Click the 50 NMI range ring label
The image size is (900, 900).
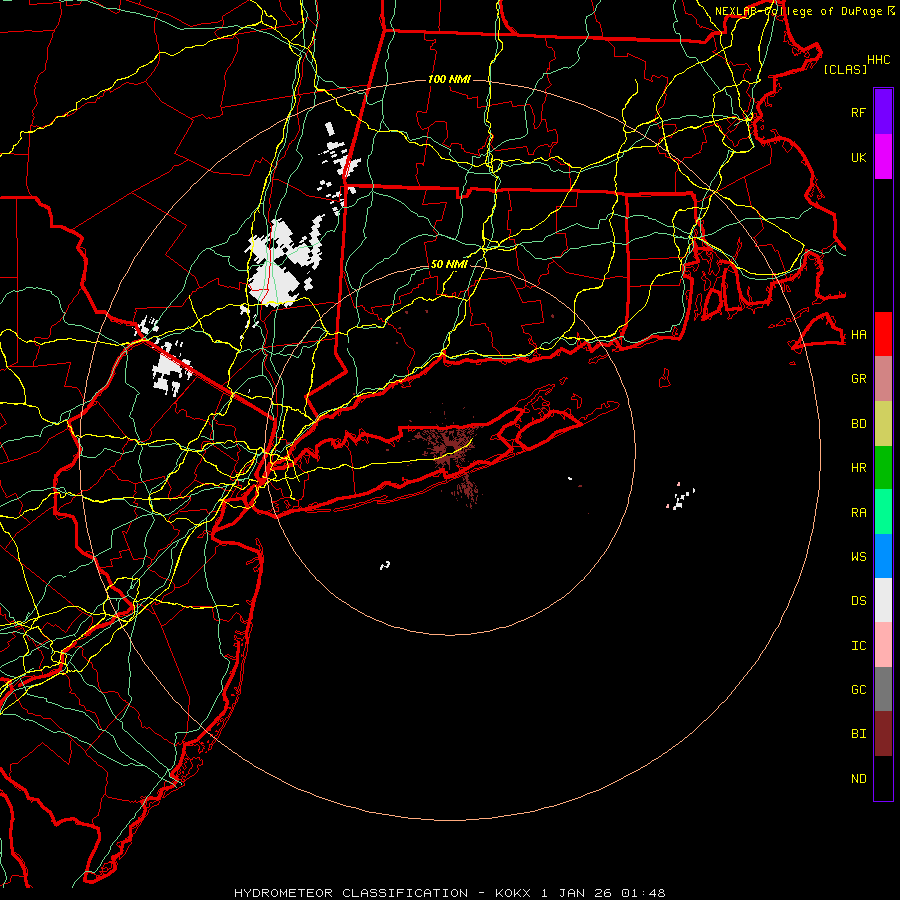449,264
